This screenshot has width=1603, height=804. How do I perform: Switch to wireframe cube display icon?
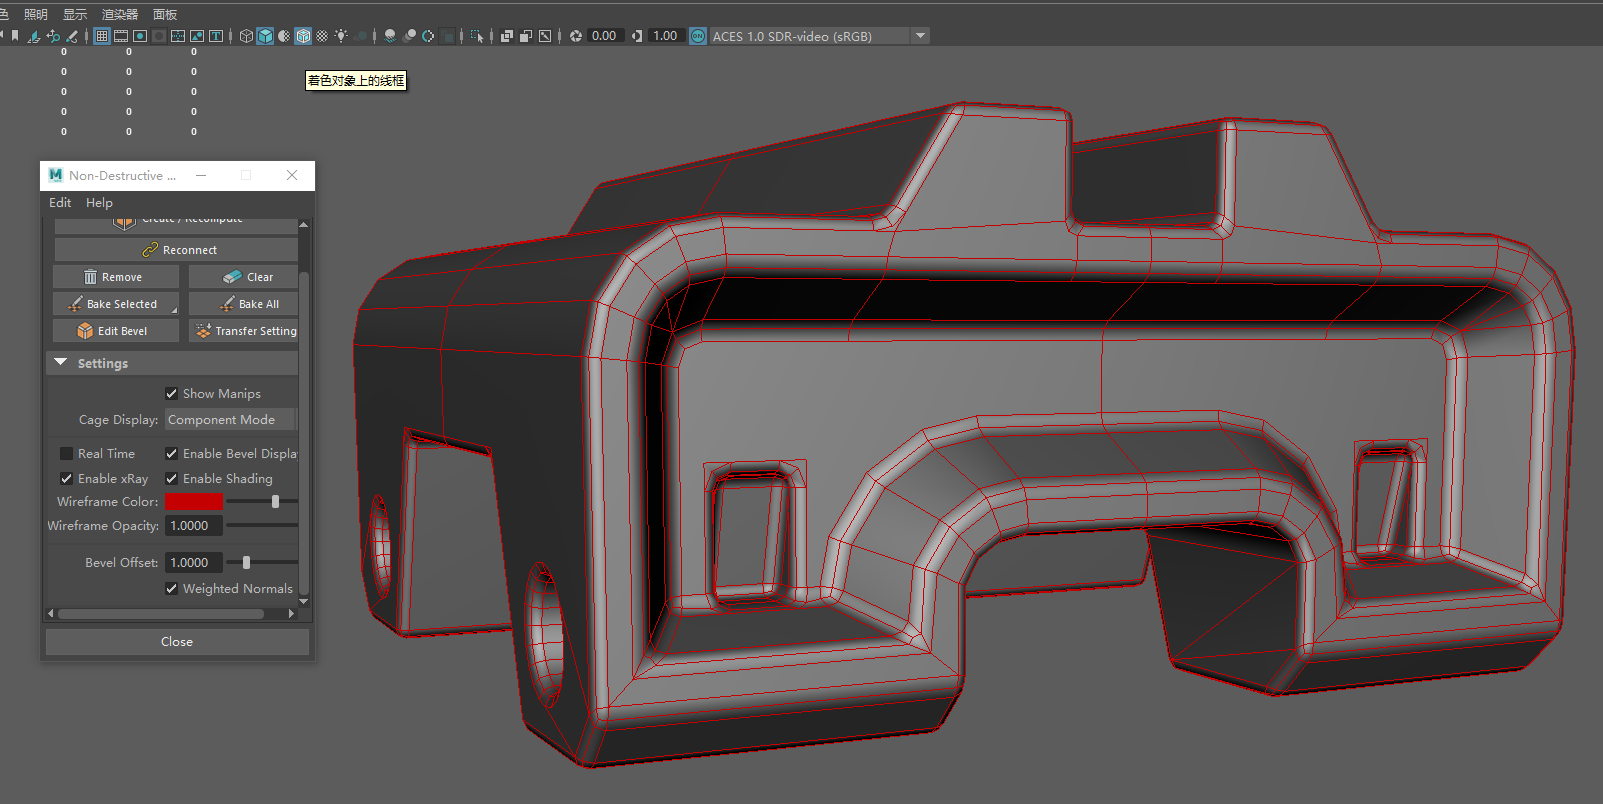(246, 36)
